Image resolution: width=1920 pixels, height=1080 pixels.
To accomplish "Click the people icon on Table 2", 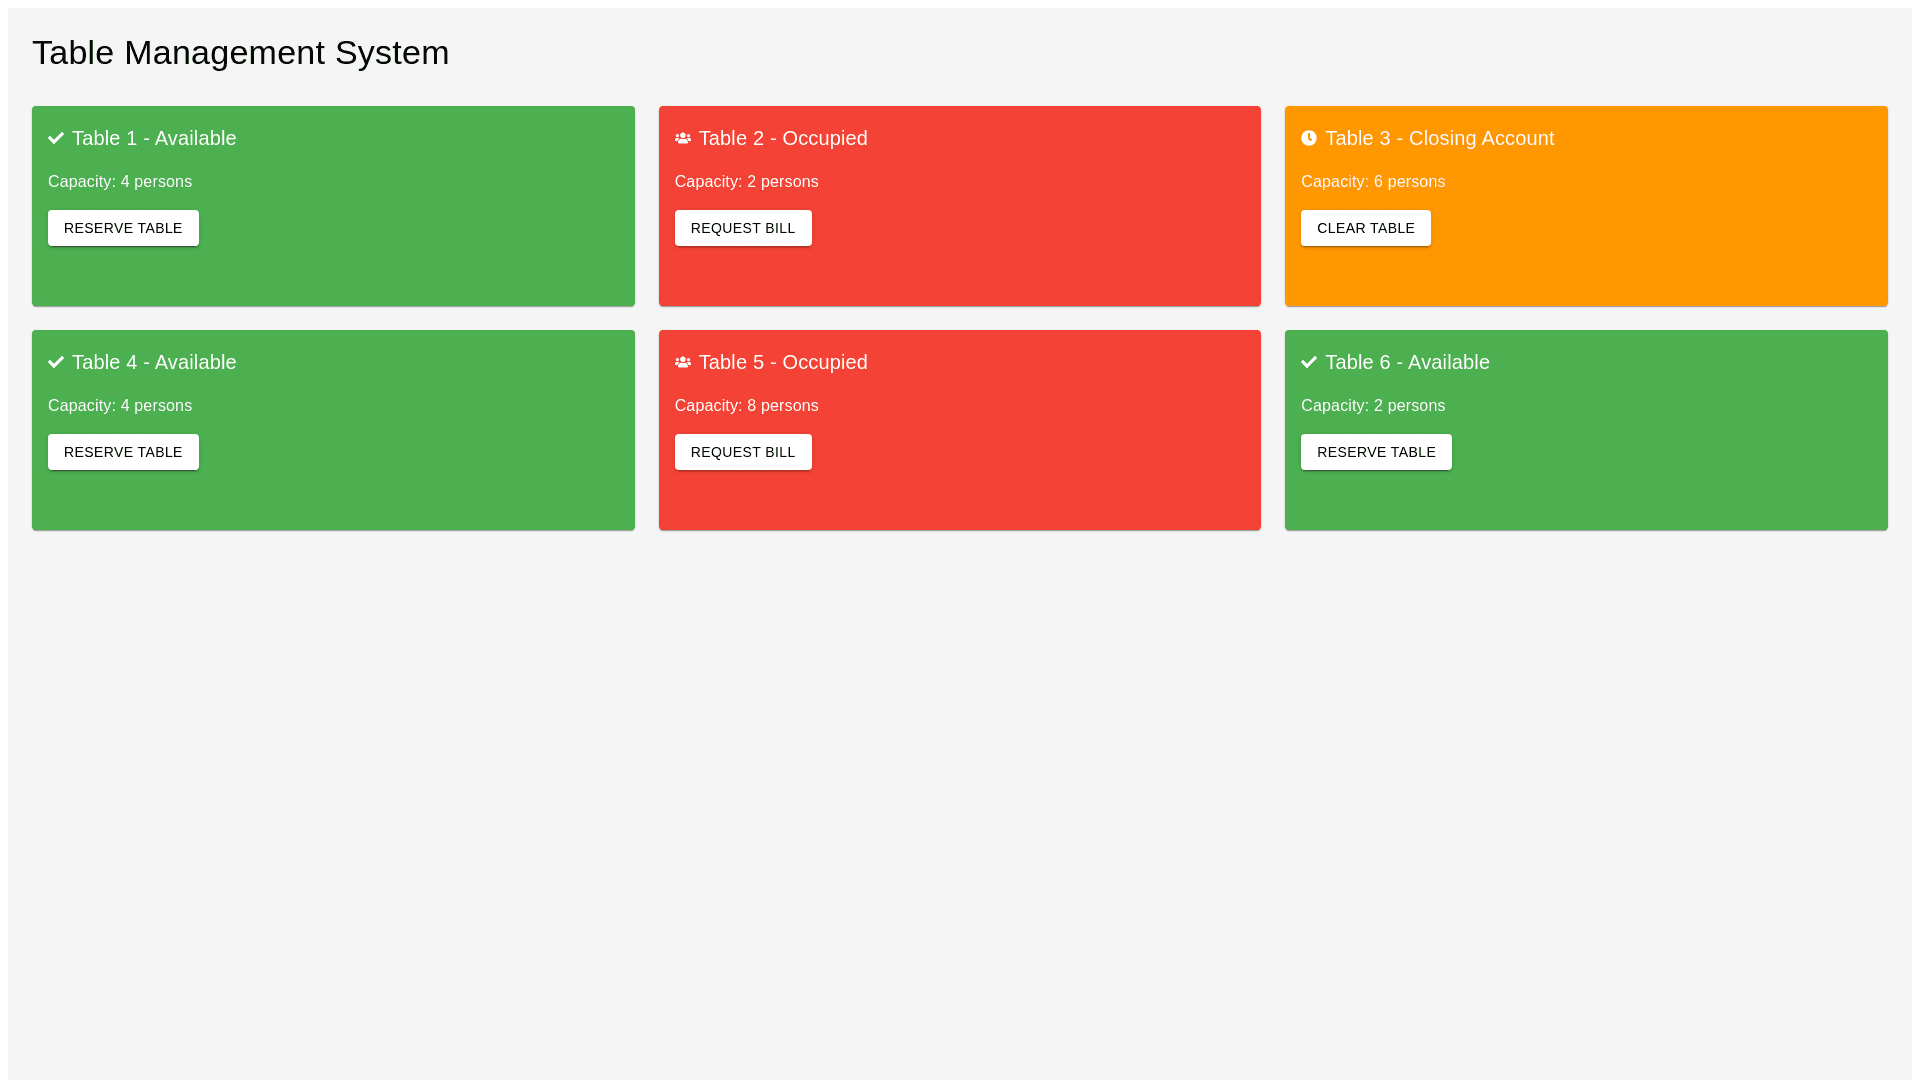I will 683,138.
